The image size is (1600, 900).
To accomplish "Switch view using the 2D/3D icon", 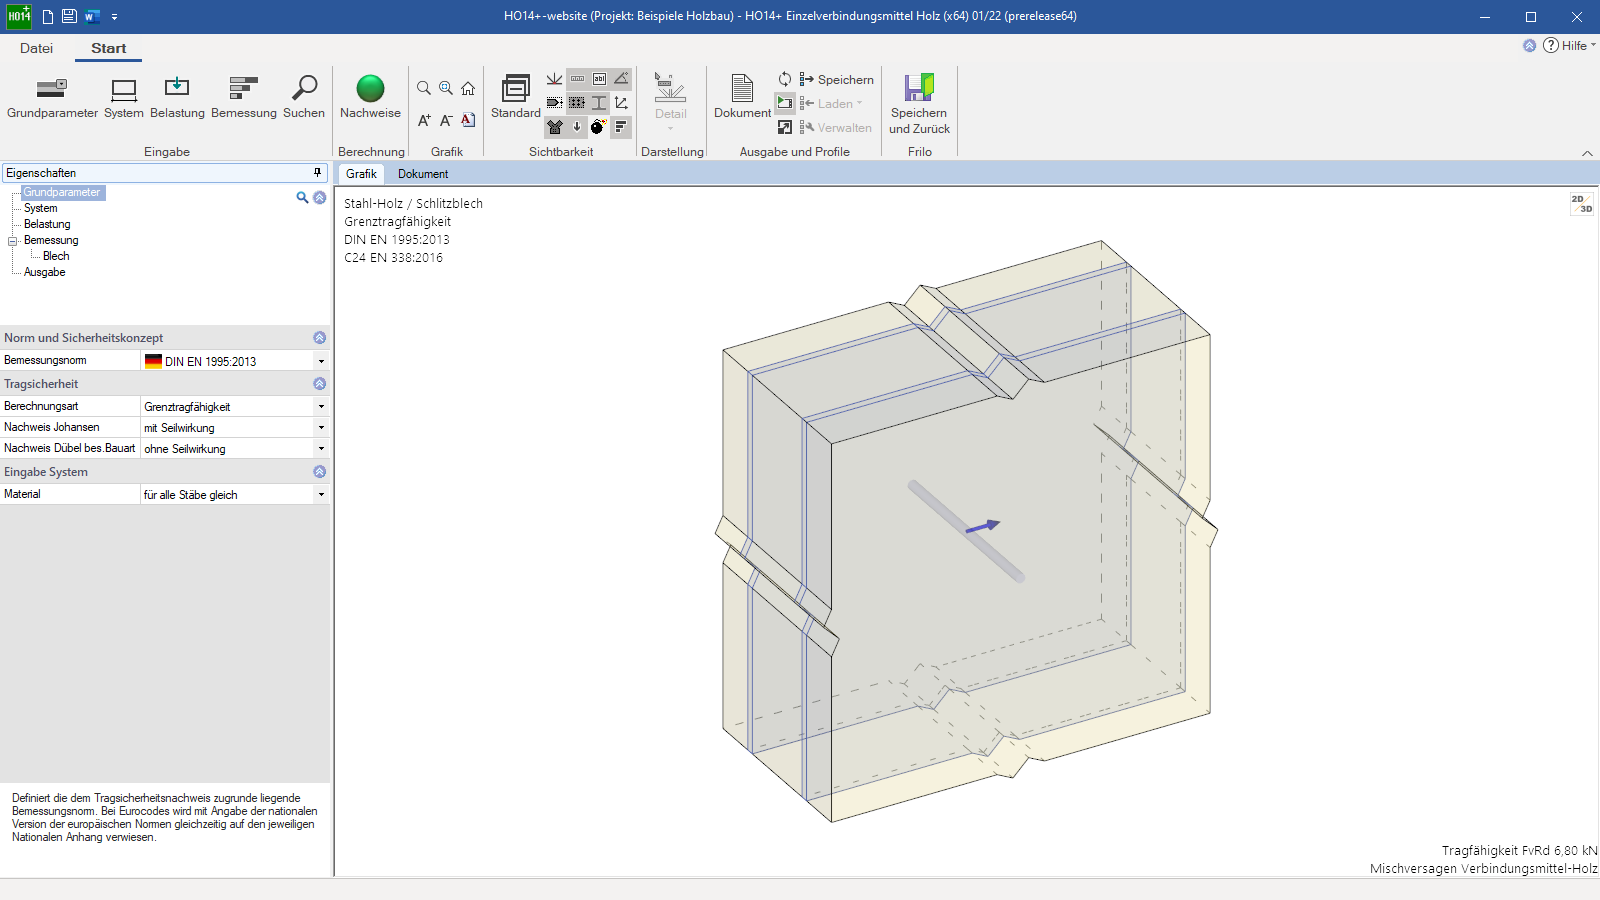I will click(1581, 204).
